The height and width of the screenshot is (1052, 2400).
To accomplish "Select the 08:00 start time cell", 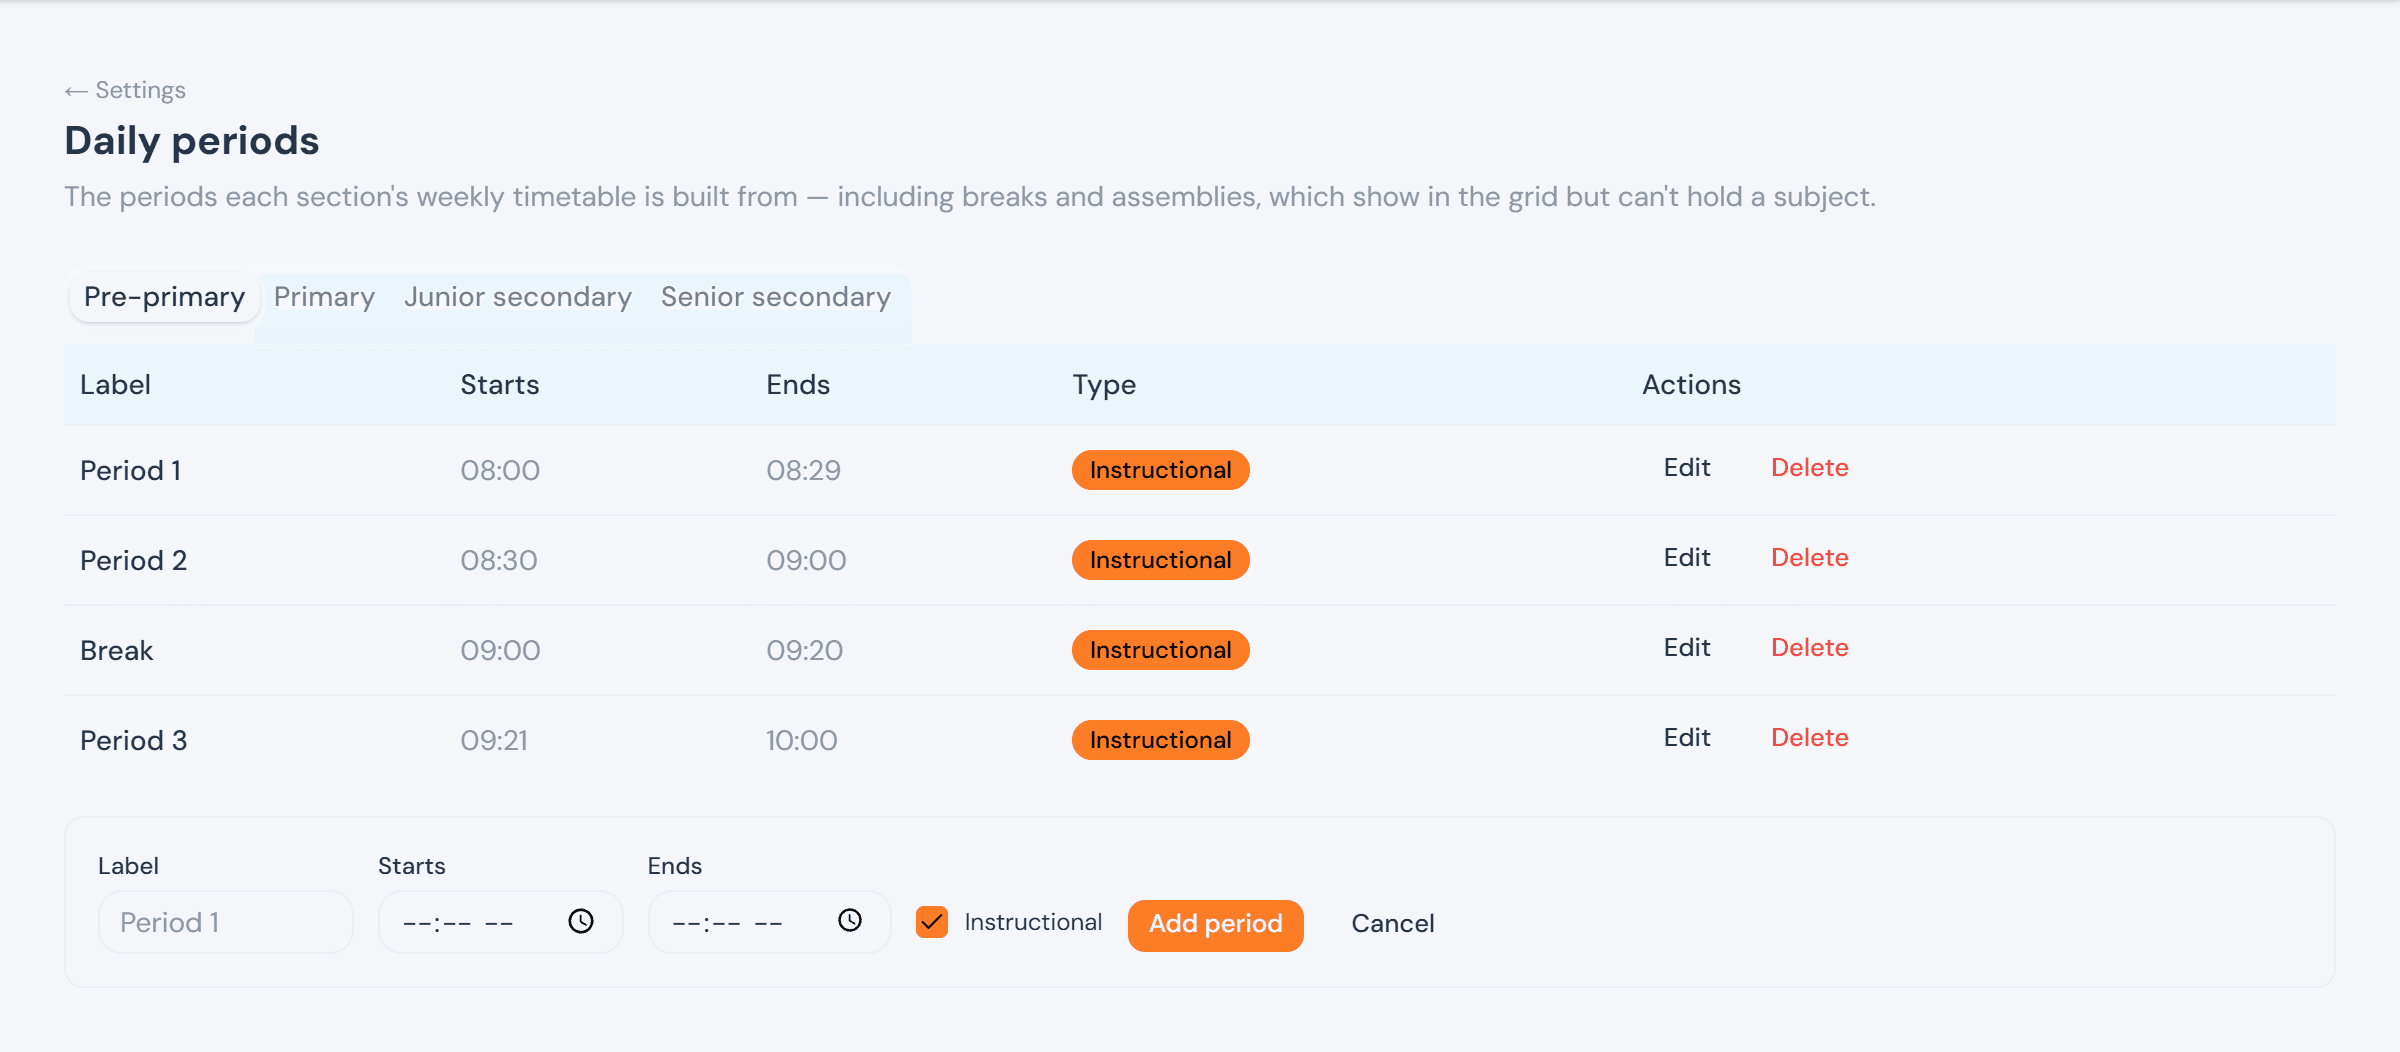I will pos(500,471).
